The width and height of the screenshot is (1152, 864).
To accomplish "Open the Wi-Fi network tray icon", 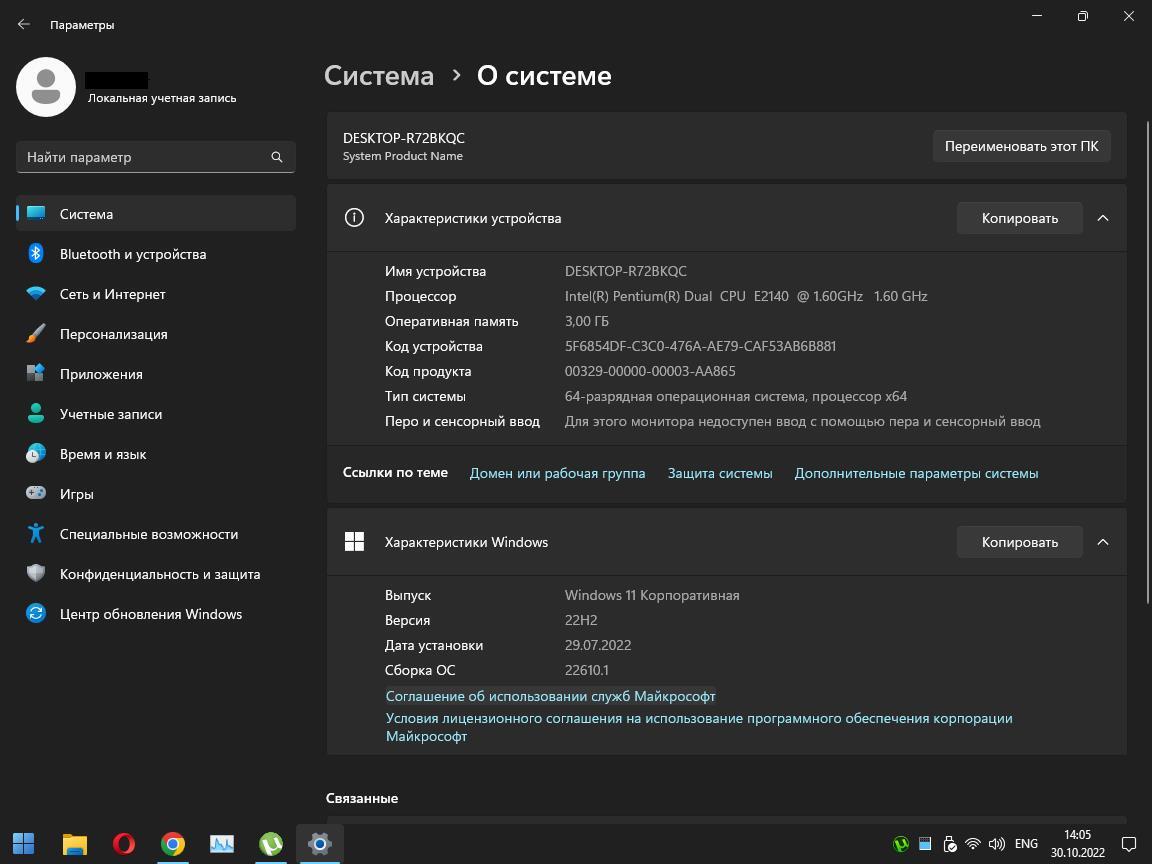I will tap(973, 844).
